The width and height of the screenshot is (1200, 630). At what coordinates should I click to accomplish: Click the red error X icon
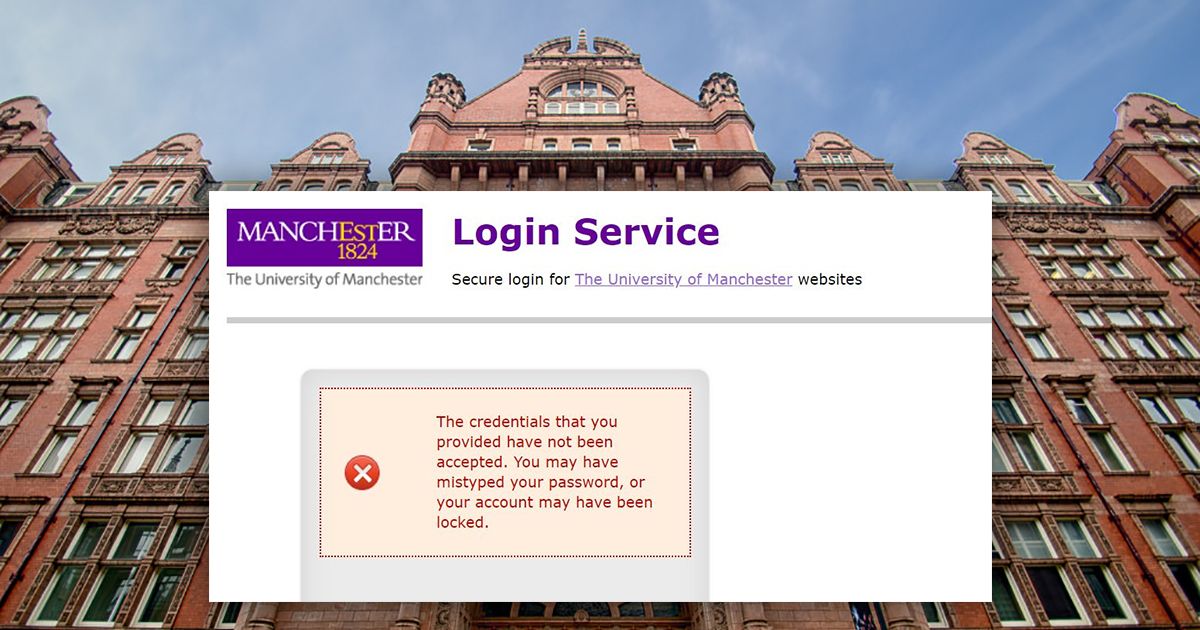point(362,472)
